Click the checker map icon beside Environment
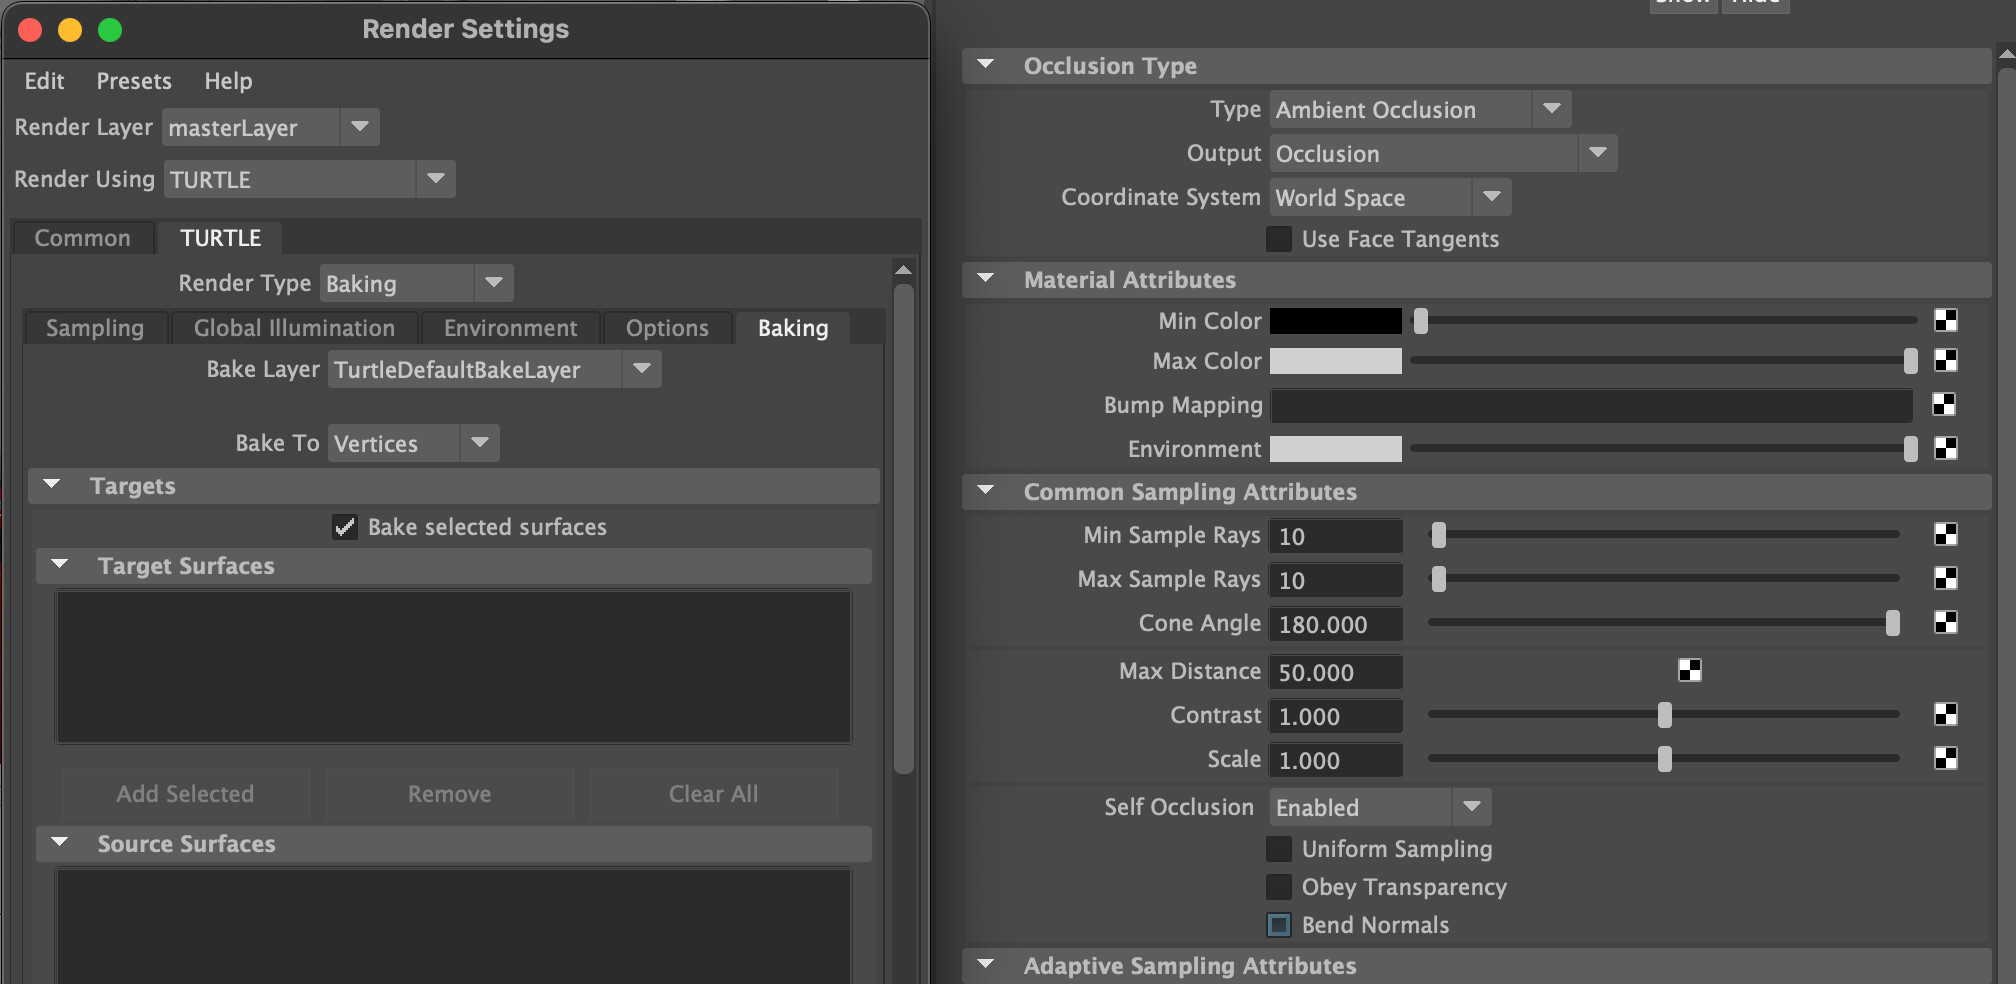 click(1945, 449)
